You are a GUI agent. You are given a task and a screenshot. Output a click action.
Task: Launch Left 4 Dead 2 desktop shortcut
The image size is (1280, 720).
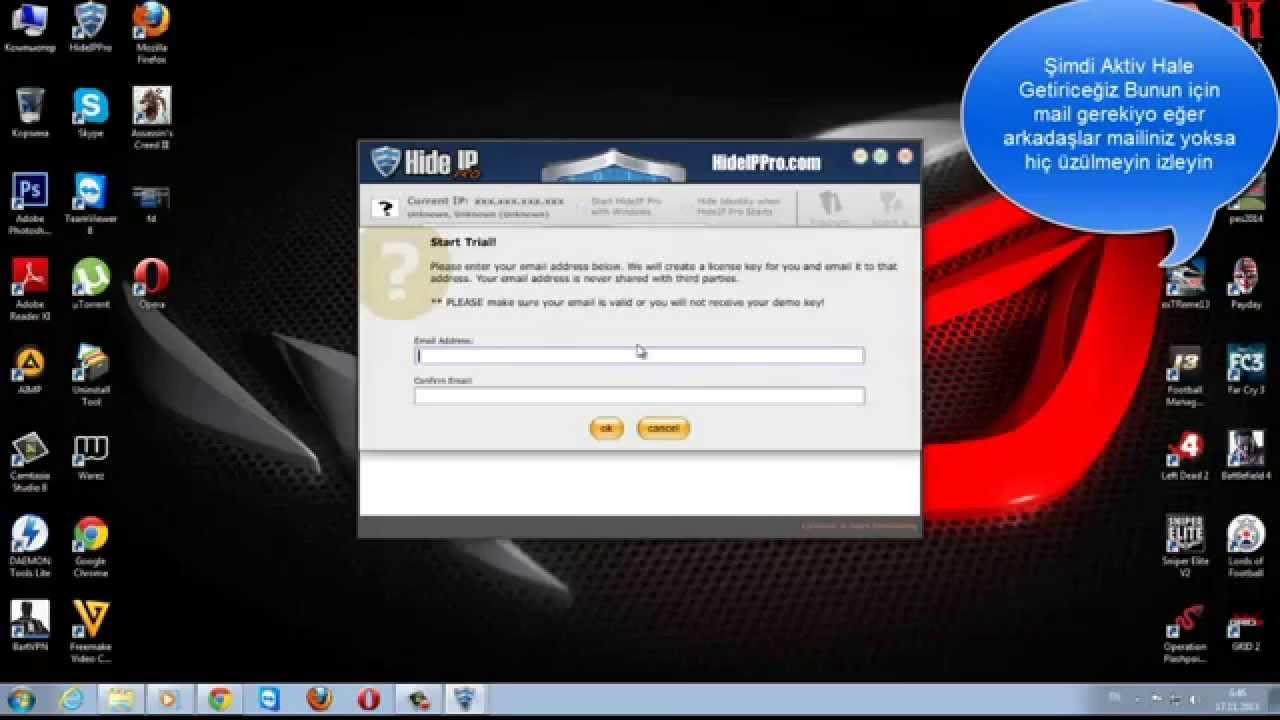point(1184,456)
